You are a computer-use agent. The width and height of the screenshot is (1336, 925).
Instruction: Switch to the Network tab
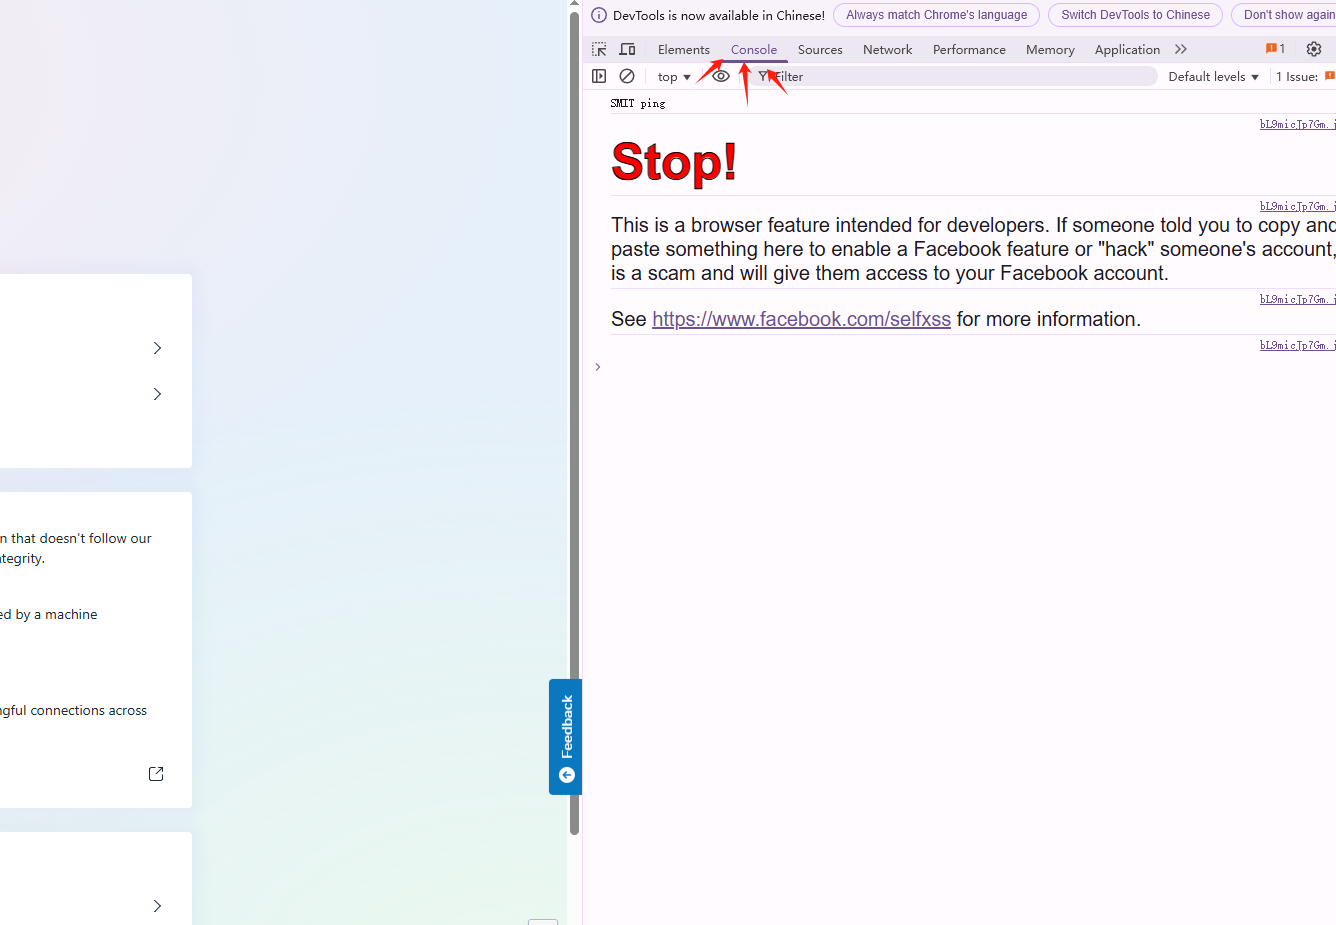887,50
